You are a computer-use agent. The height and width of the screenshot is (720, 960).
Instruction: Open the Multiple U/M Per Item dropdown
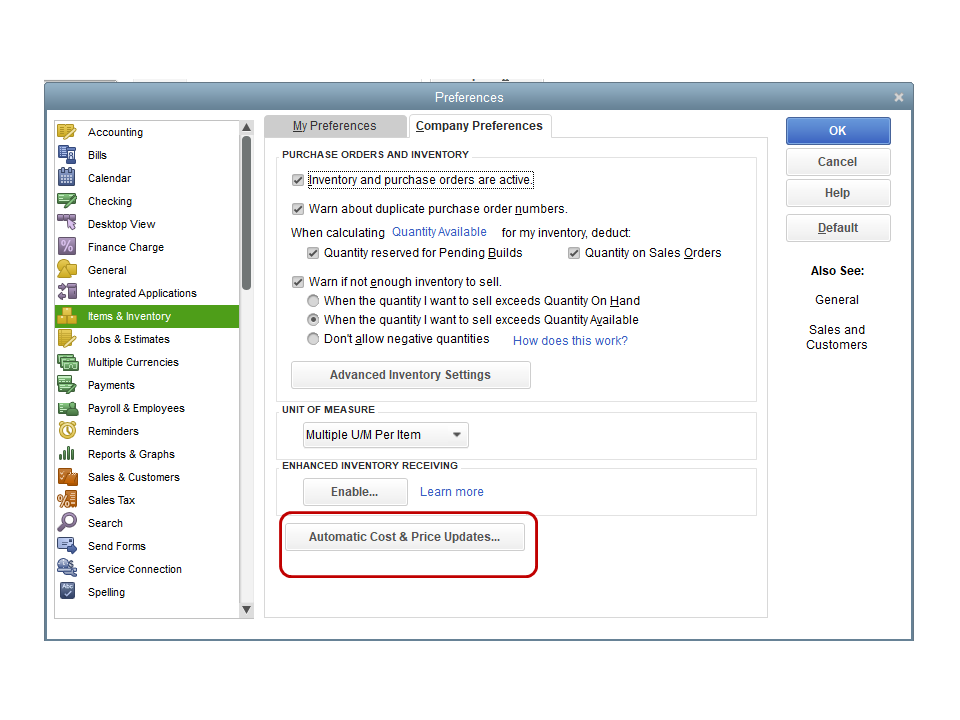point(386,435)
